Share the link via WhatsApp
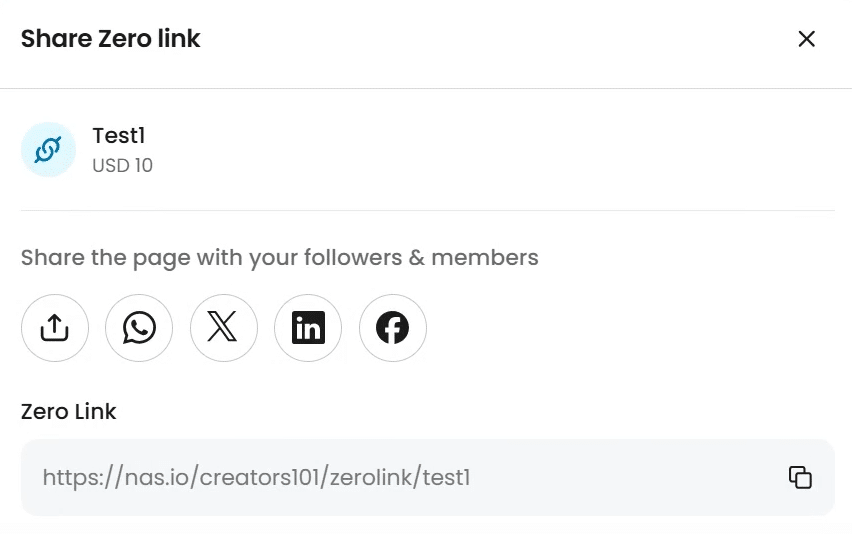 [x=139, y=327]
